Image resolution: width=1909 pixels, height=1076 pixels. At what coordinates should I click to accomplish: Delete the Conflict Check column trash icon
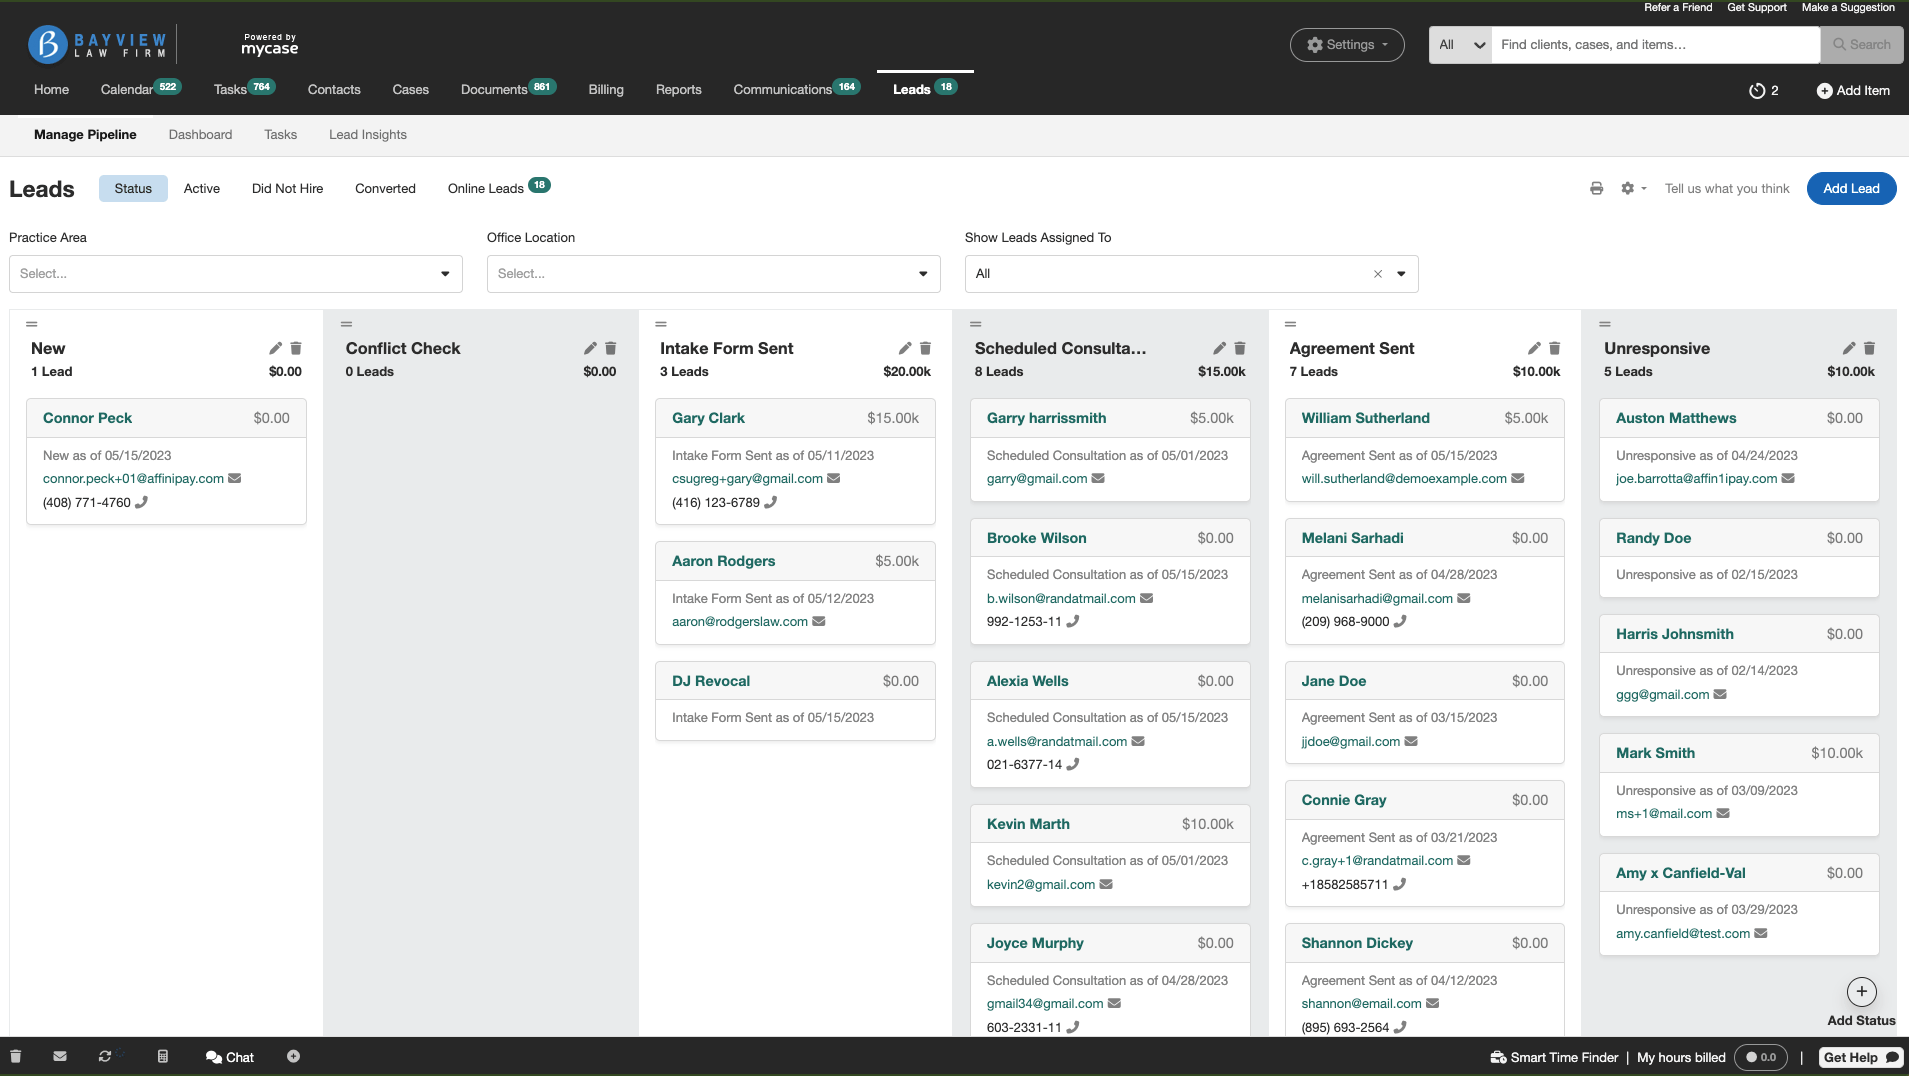pyautogui.click(x=611, y=348)
